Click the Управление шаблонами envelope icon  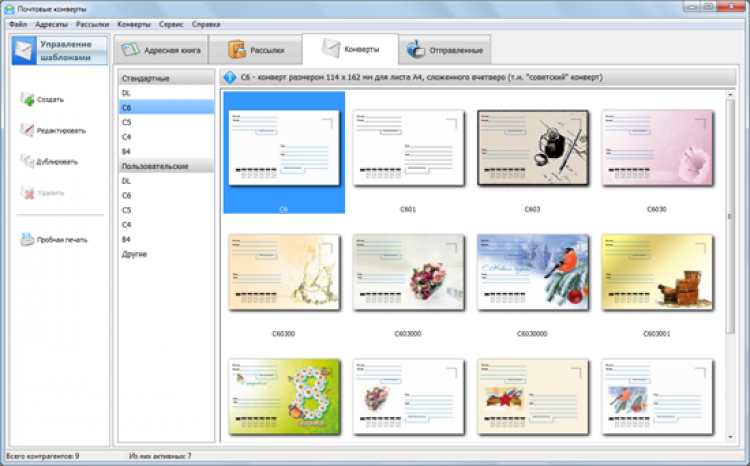point(24,50)
